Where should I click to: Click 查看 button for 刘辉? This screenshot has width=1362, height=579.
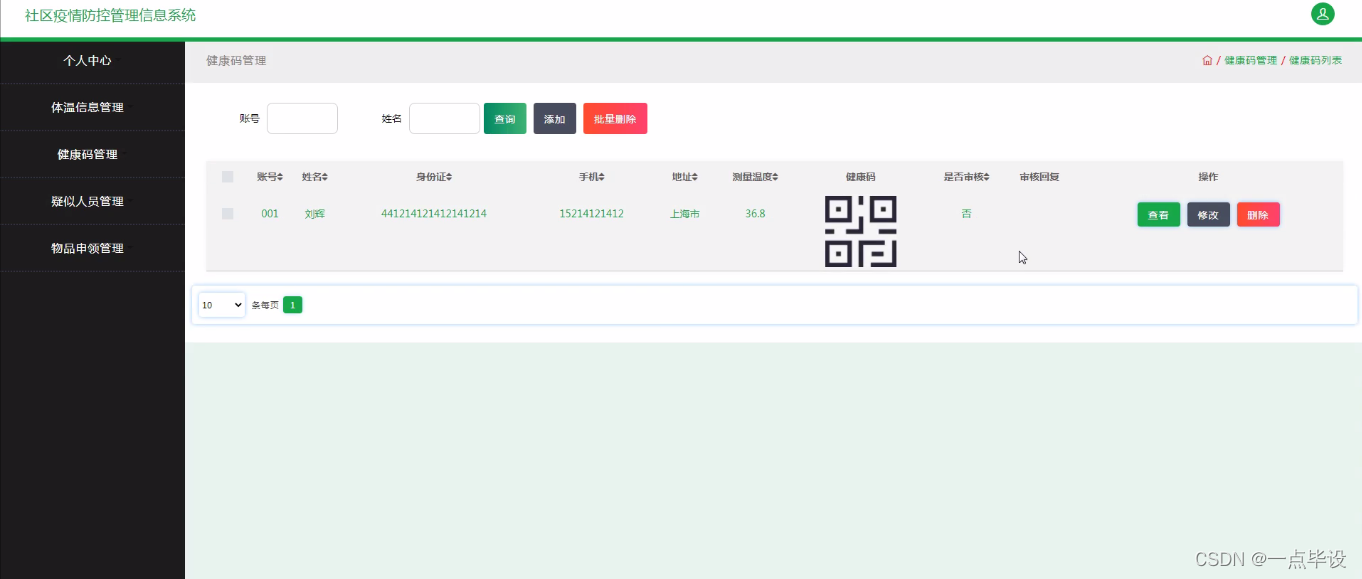[x=1158, y=215]
